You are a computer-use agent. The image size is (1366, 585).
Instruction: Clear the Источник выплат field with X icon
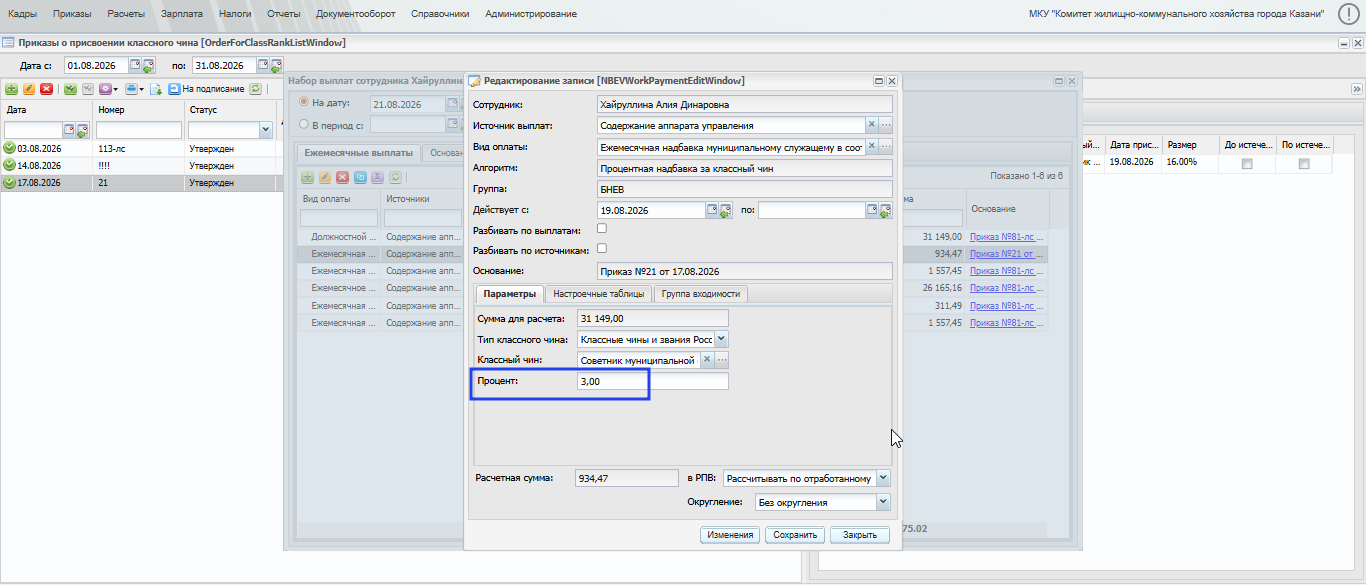click(871, 125)
